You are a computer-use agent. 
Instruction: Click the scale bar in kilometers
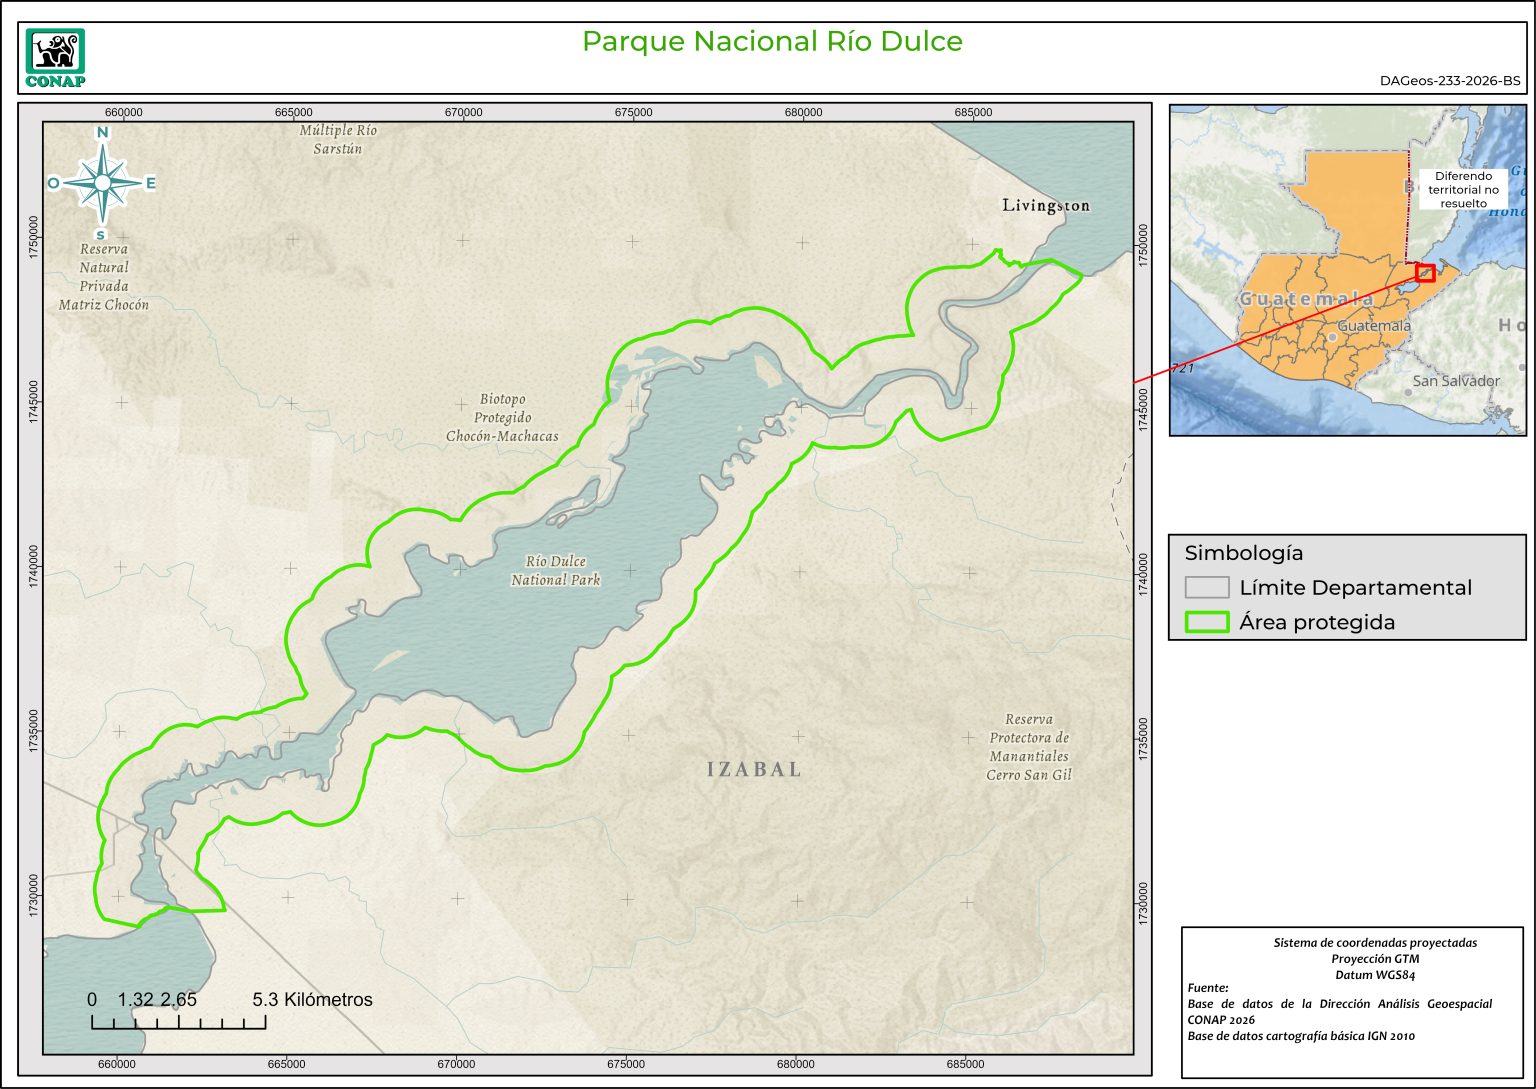coord(179,1021)
